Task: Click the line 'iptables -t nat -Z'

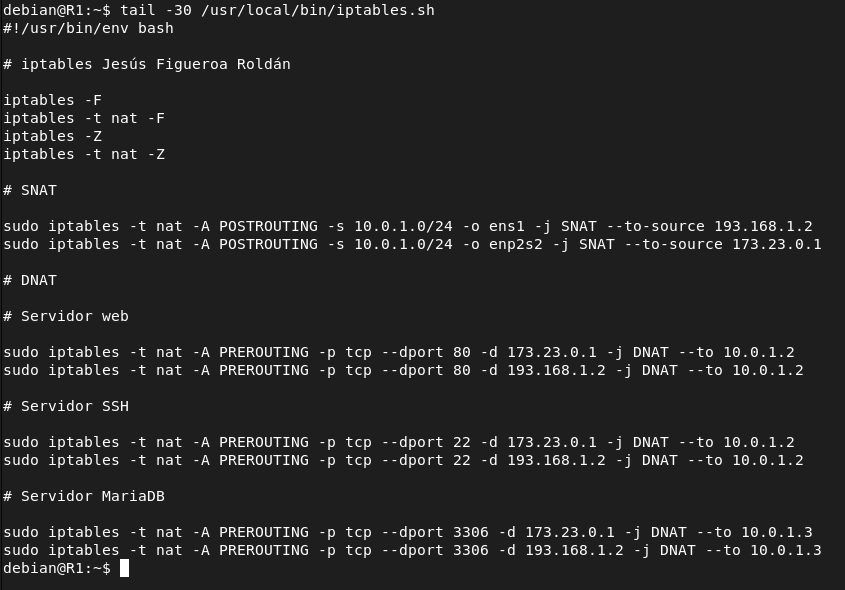Action: click(x=84, y=154)
